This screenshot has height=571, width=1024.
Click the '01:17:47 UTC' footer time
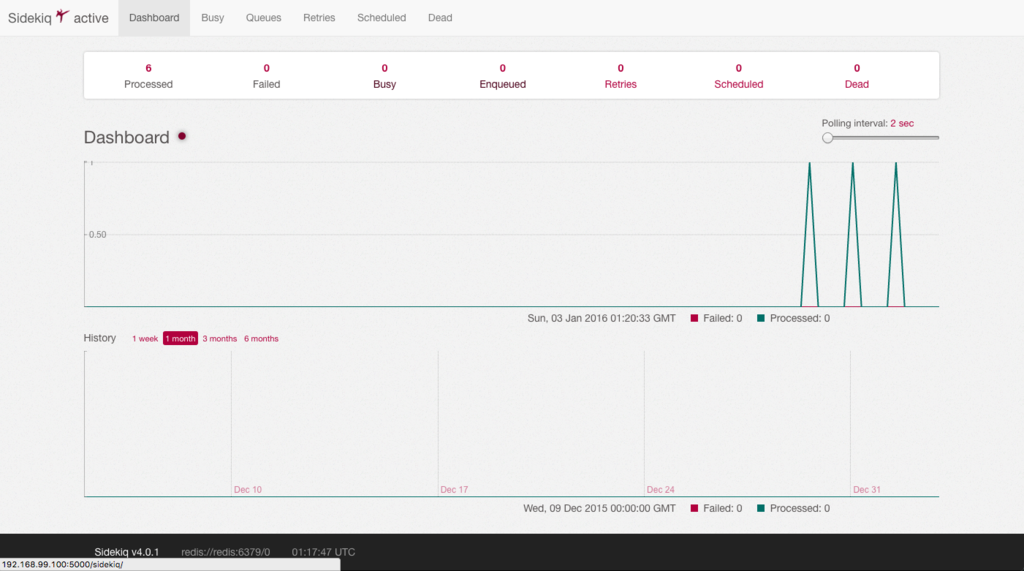coord(323,552)
